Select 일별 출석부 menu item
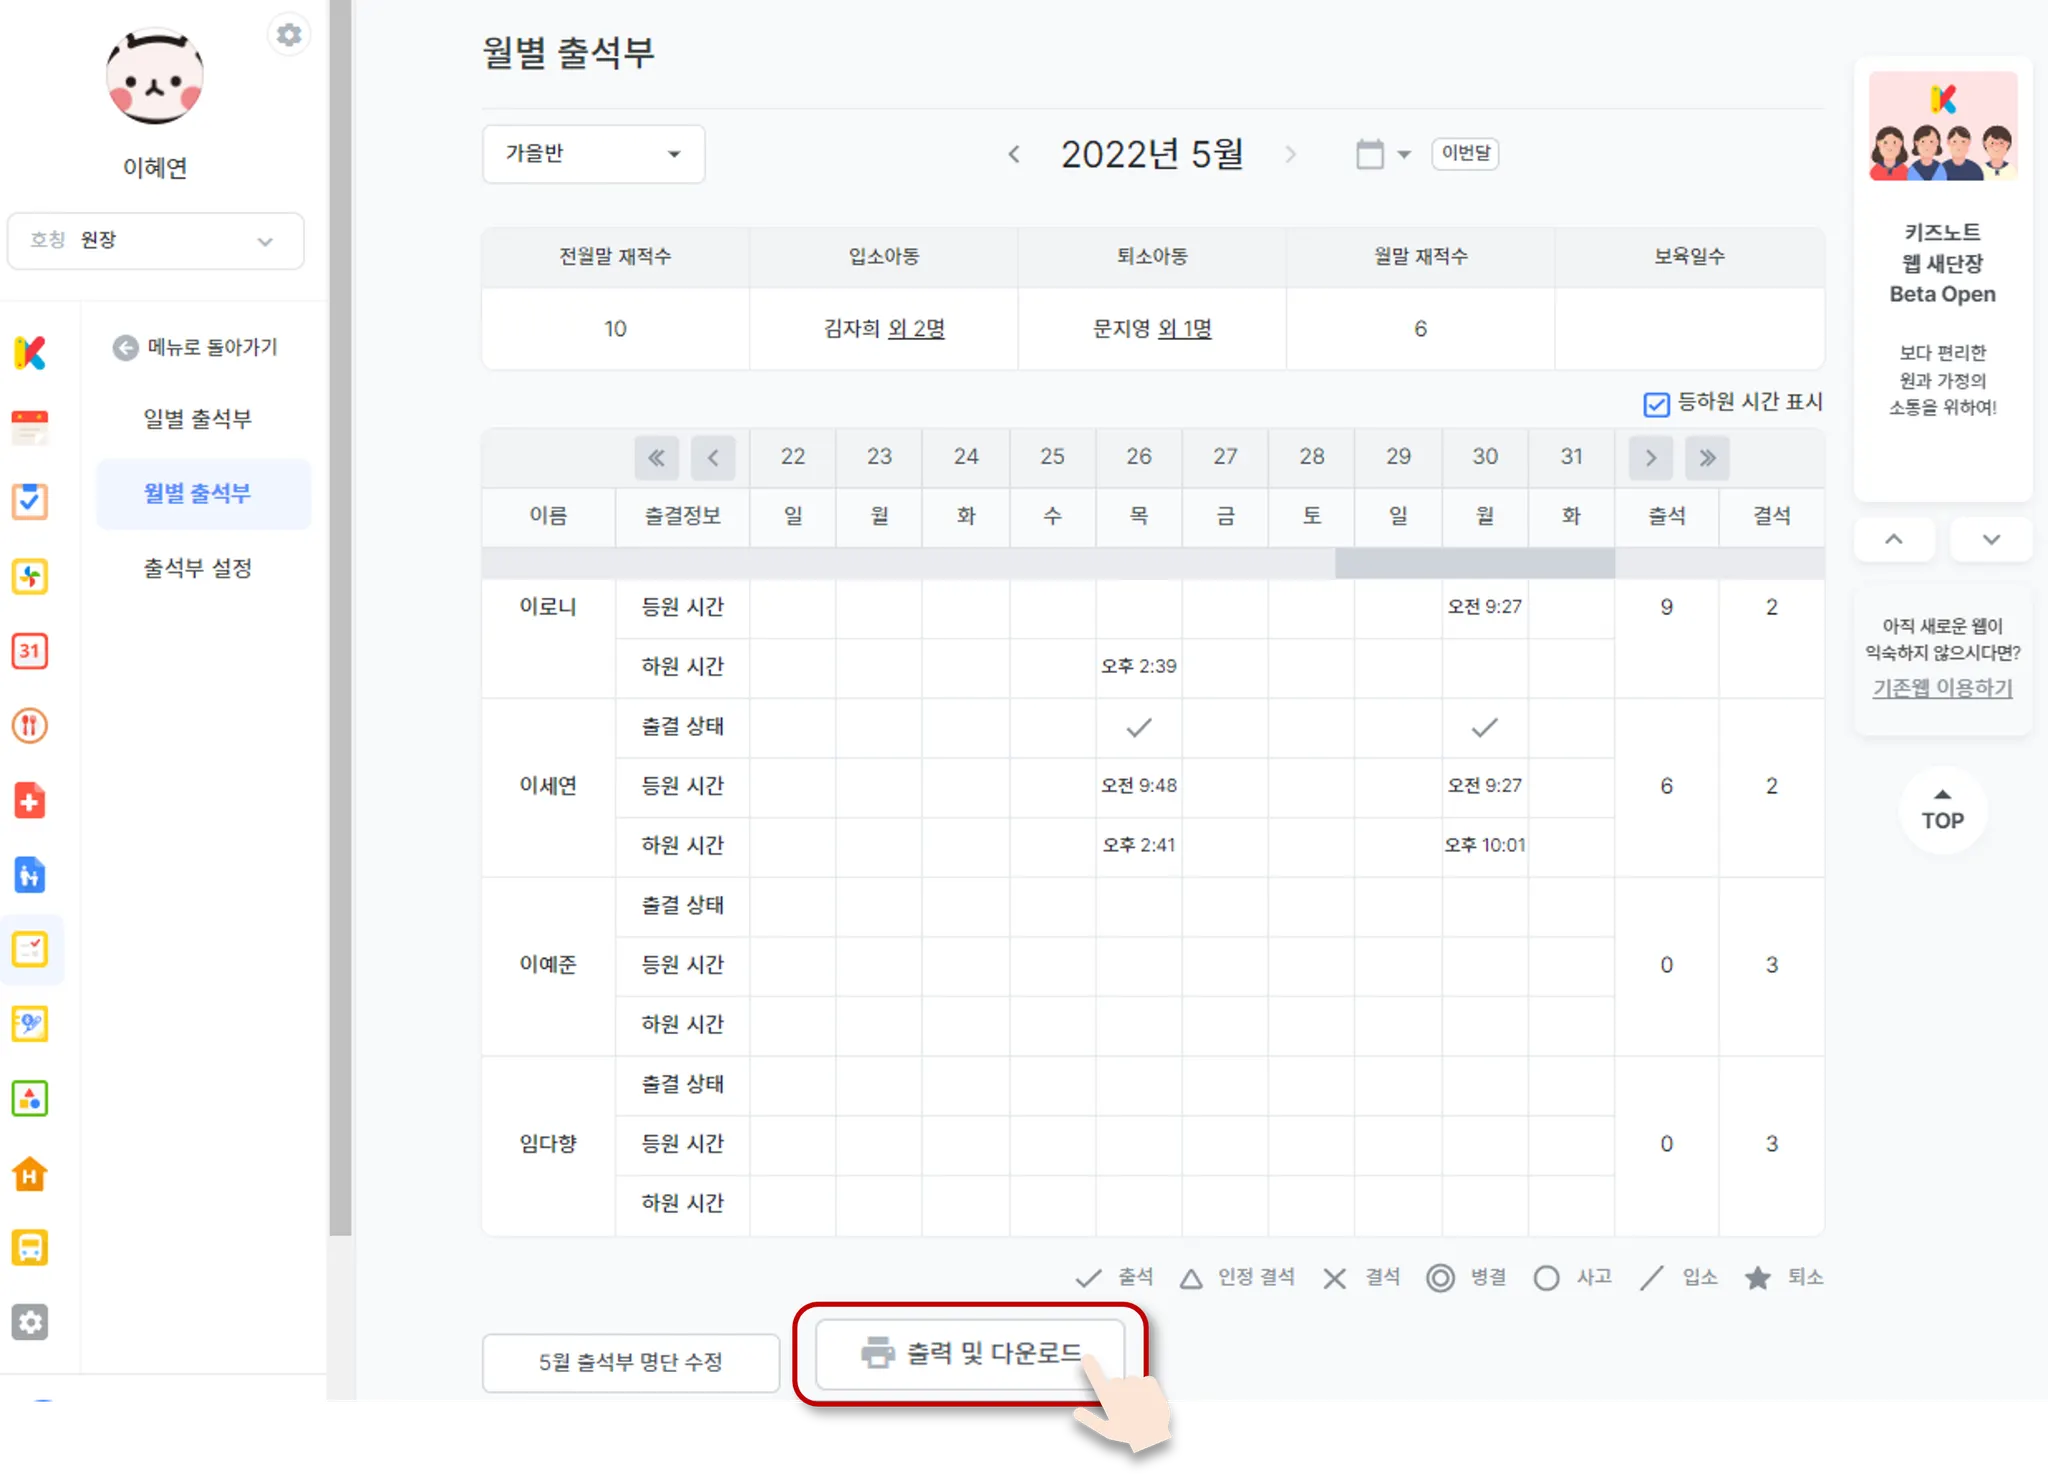Image resolution: width=2048 pixels, height=1477 pixels. (x=197, y=419)
